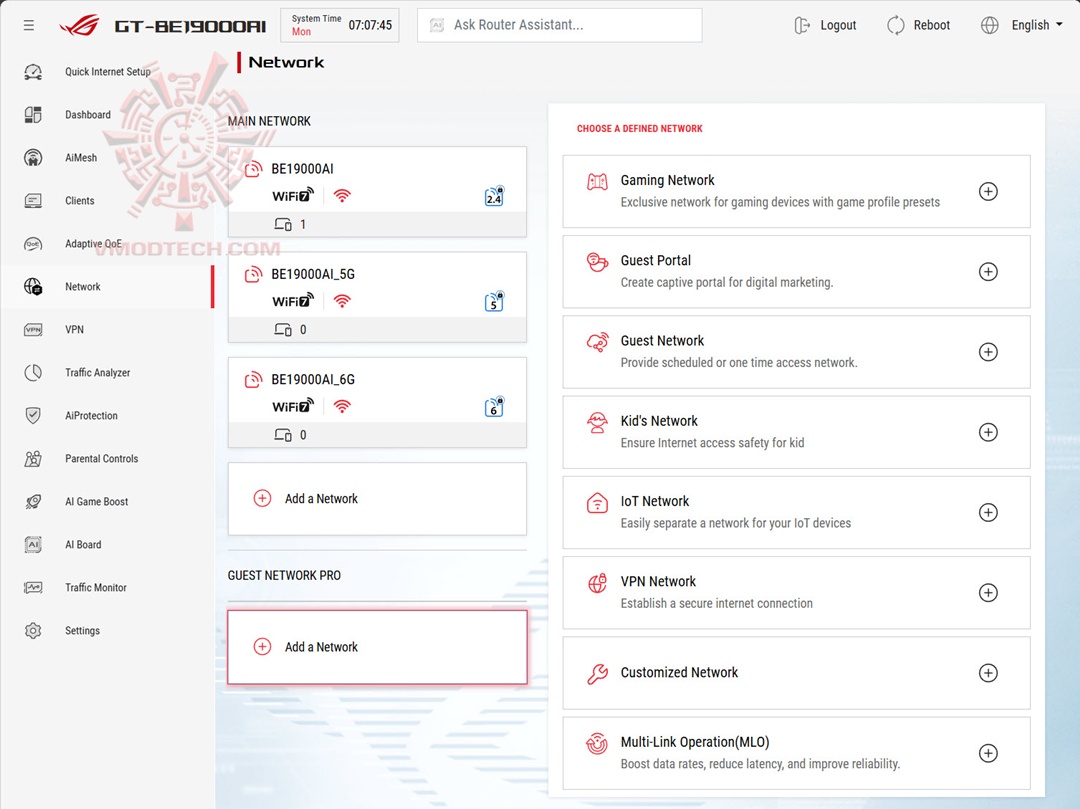Click the AI Board icon
This screenshot has width=1080, height=809.
32,545
